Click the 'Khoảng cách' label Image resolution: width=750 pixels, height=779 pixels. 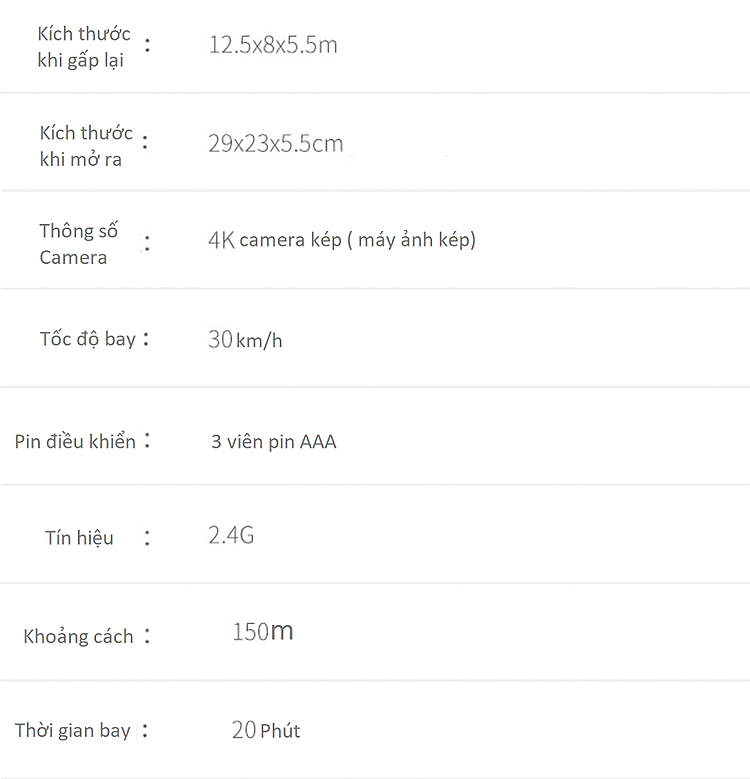click(x=78, y=636)
